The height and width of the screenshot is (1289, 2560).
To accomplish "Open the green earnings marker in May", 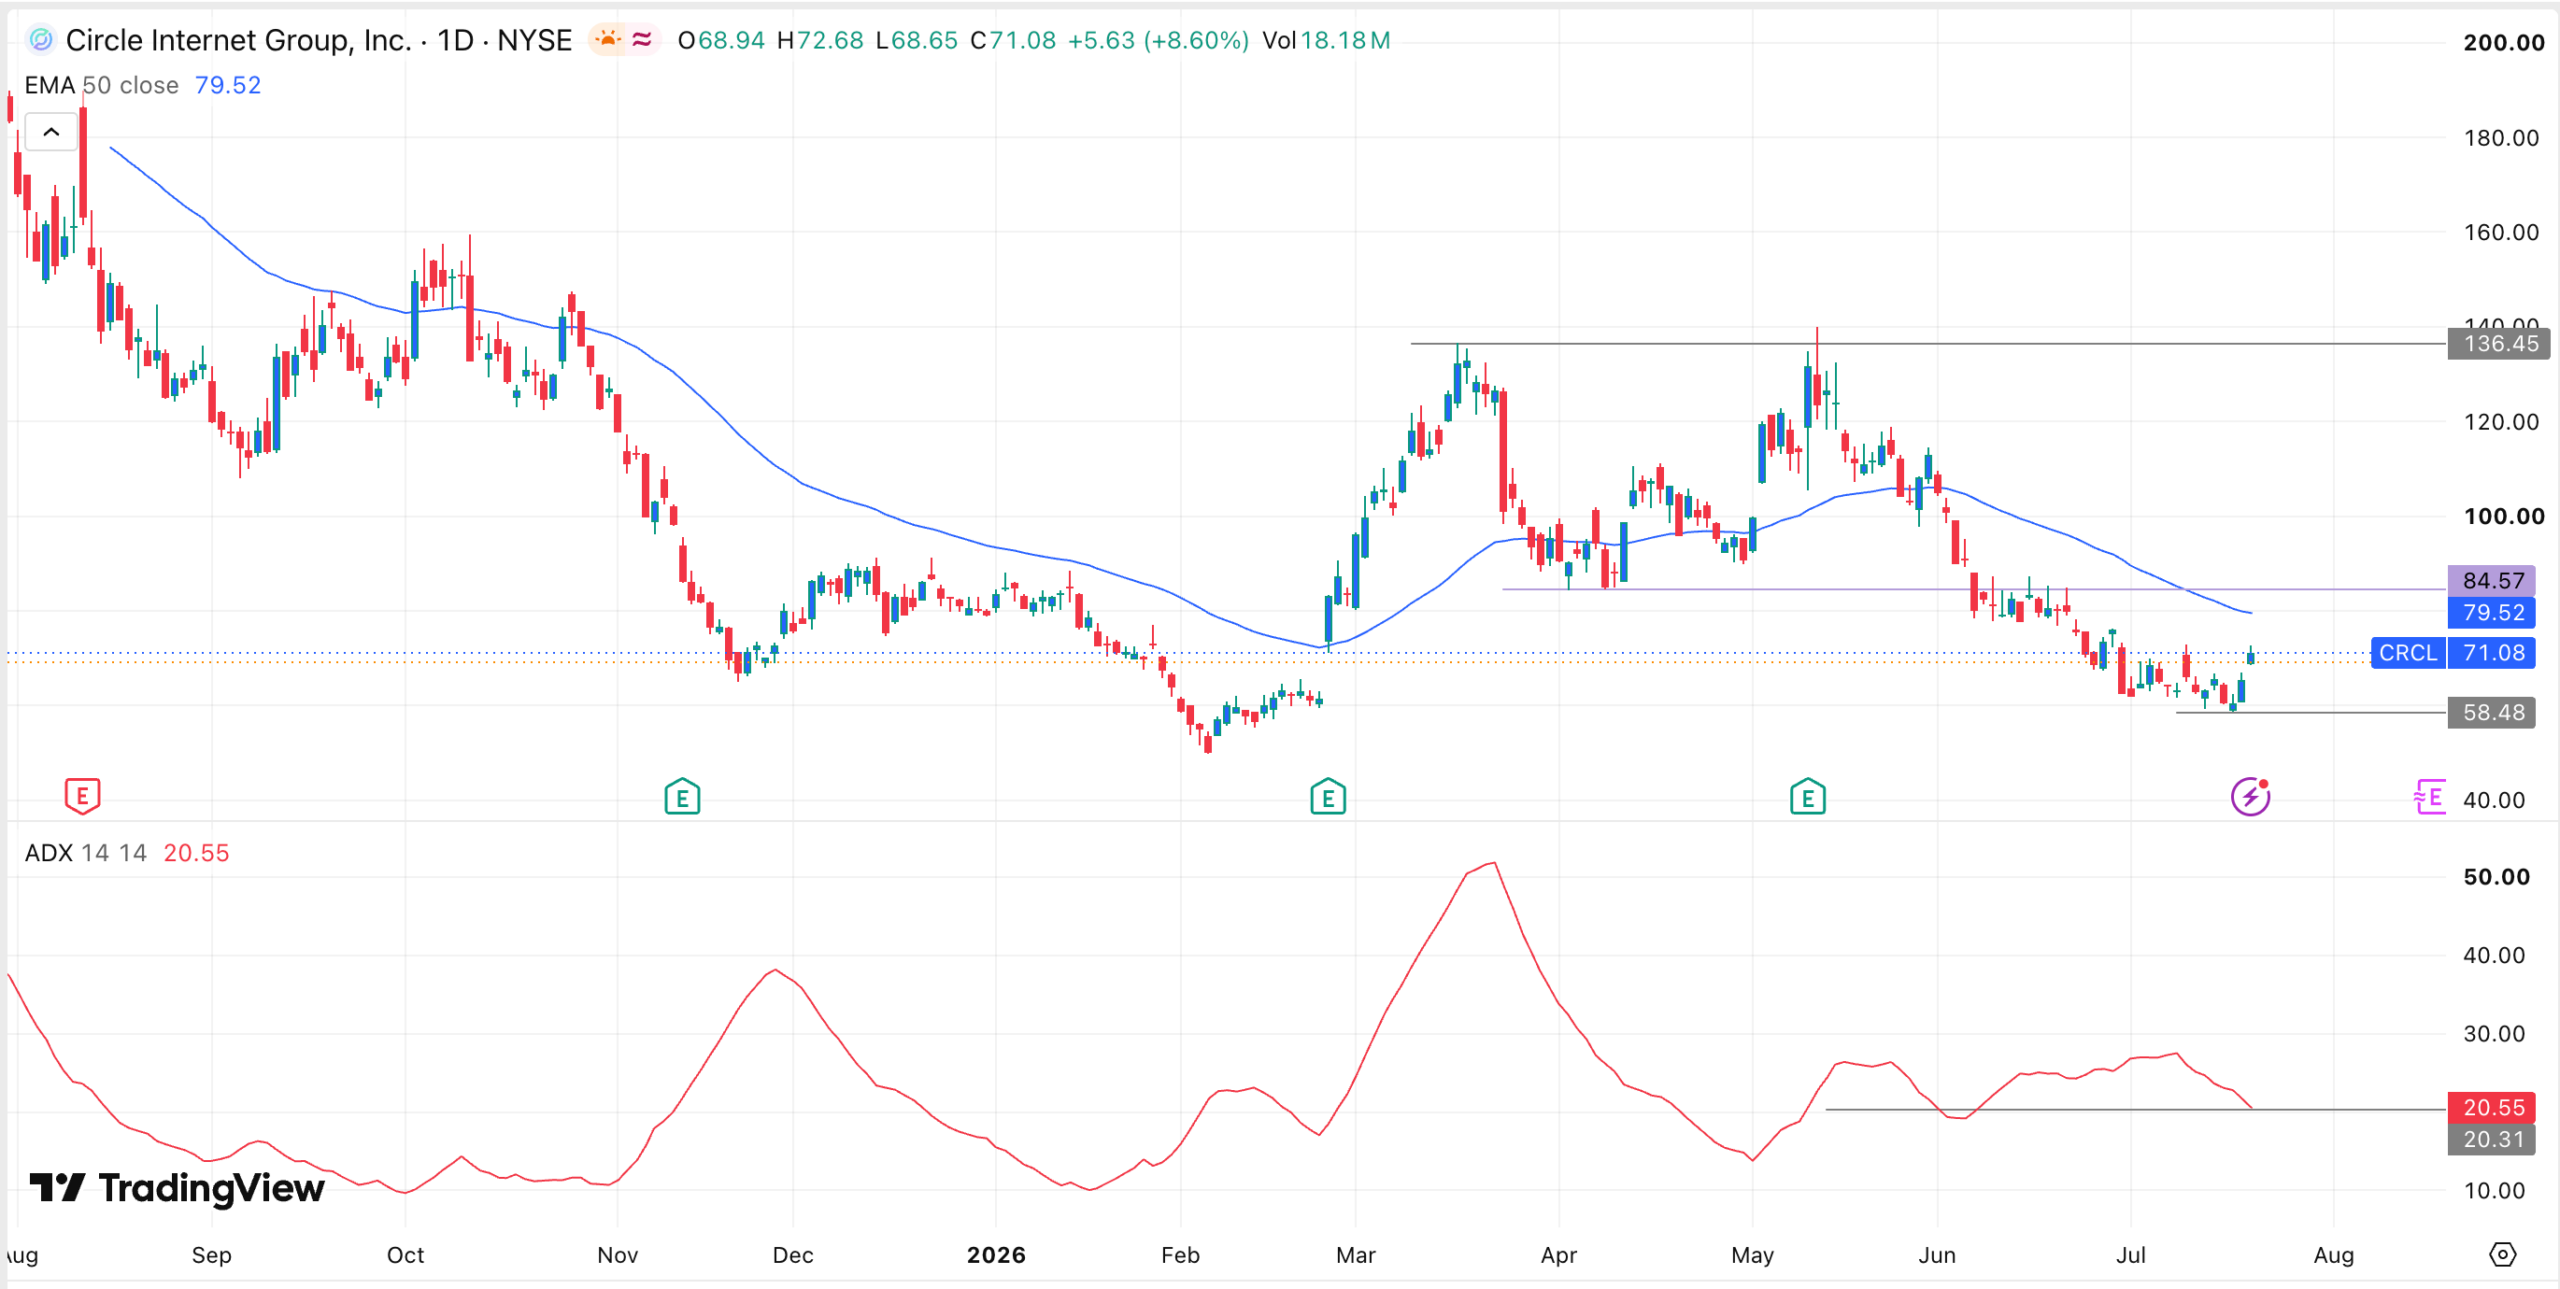I will (x=1807, y=797).
